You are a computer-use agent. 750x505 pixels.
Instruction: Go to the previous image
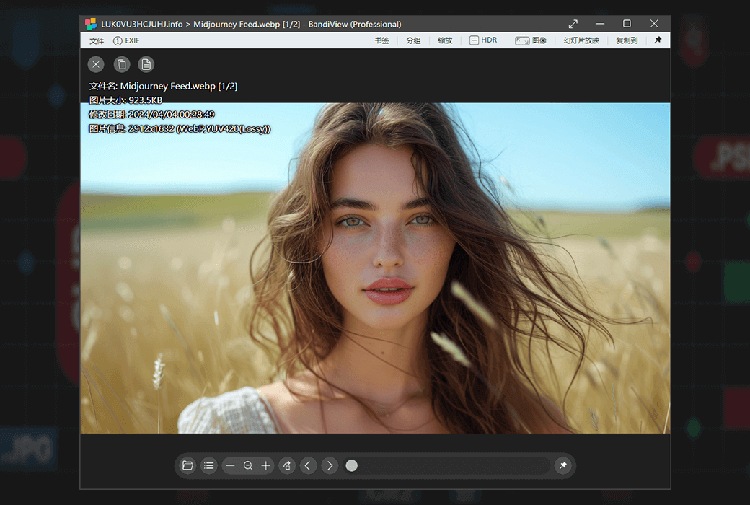[x=308, y=465]
